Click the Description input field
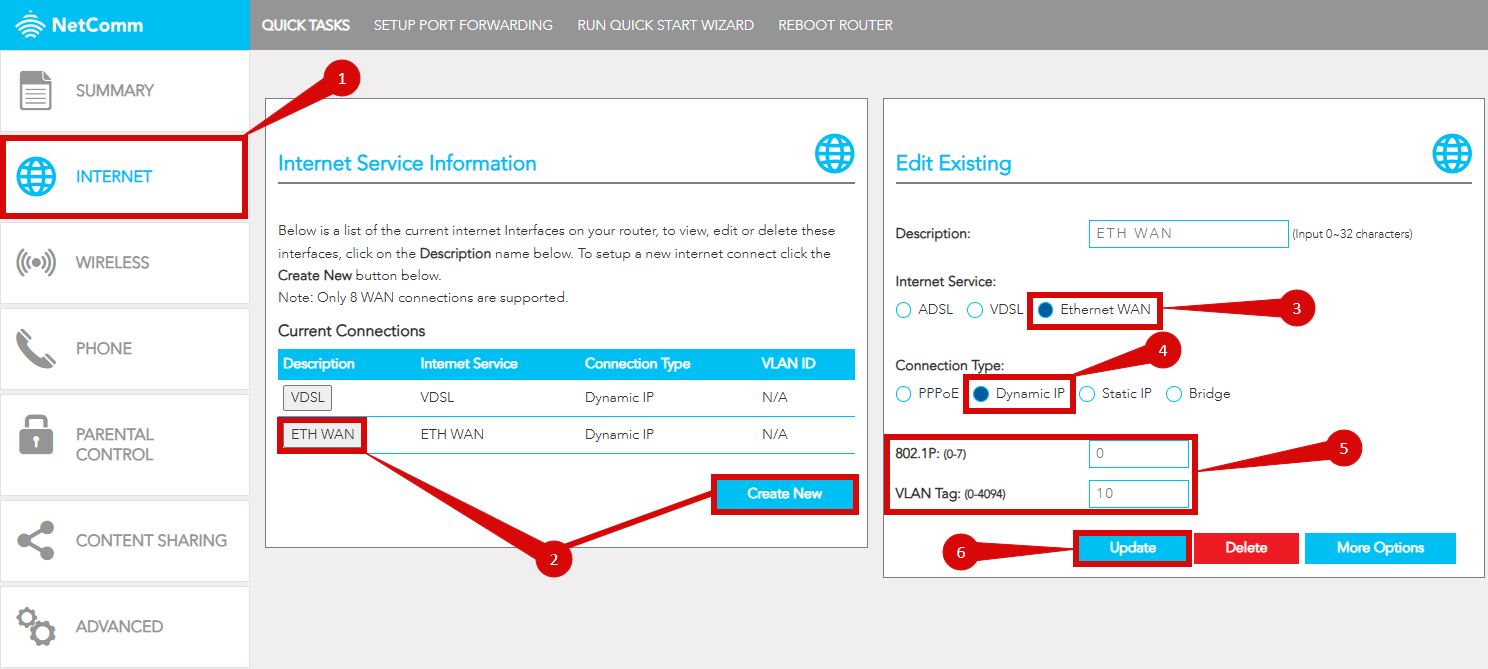Screen dimensions: 1488x669 1188,233
